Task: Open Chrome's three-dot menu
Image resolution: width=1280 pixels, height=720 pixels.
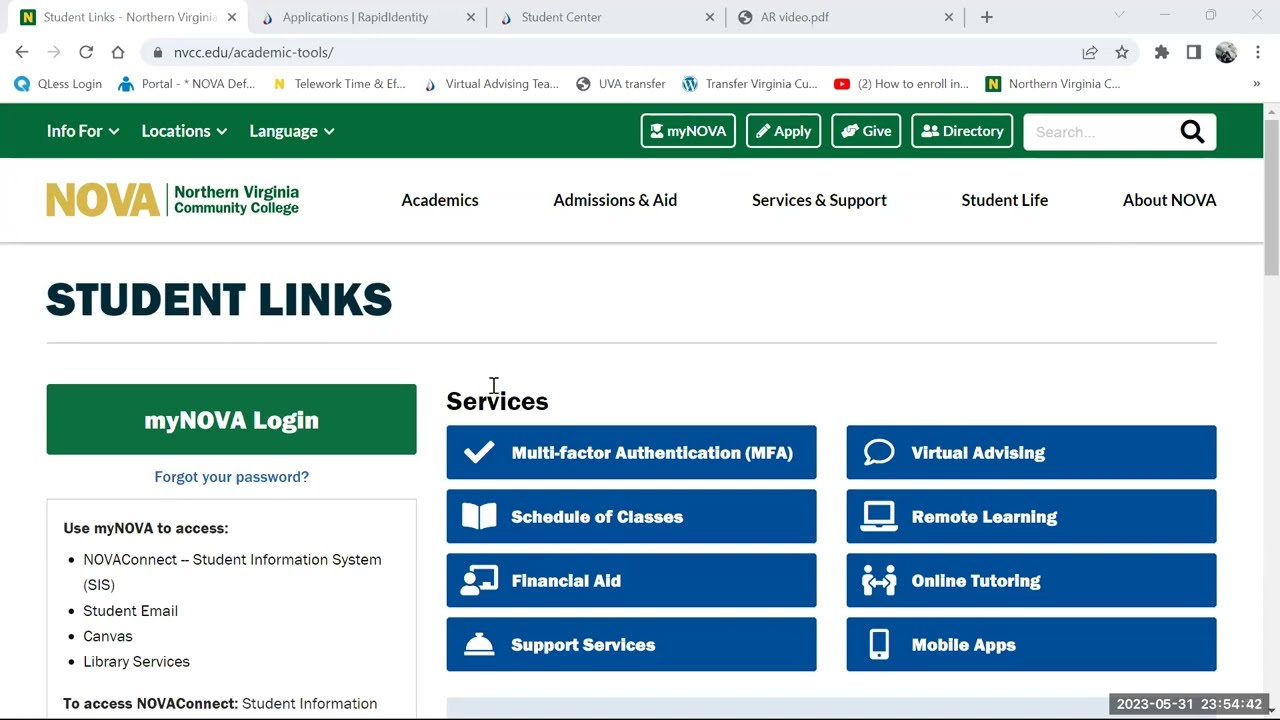Action: (1258, 52)
